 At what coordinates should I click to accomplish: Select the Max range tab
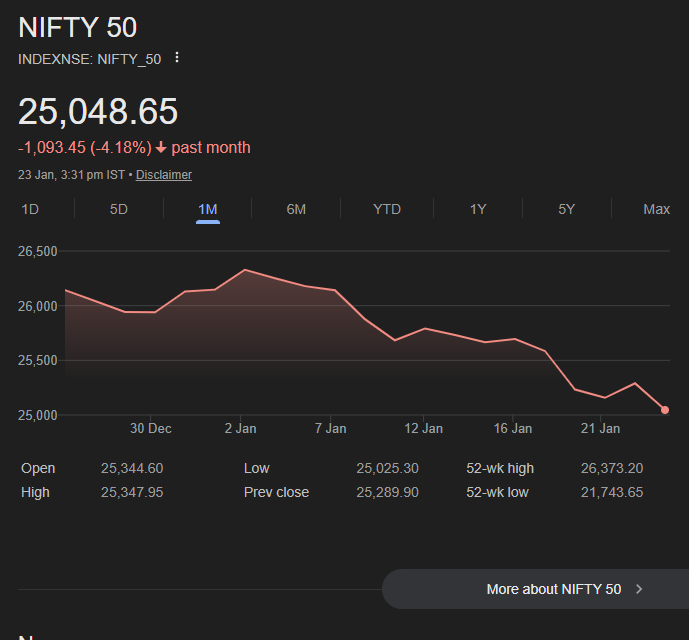656,209
